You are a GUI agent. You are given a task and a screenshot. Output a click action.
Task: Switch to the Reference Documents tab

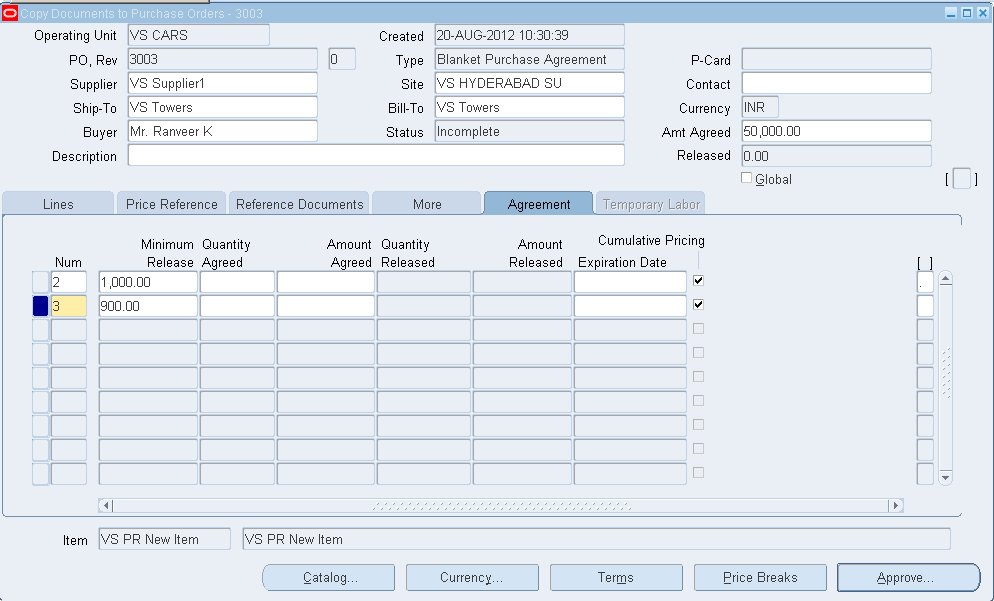299,203
